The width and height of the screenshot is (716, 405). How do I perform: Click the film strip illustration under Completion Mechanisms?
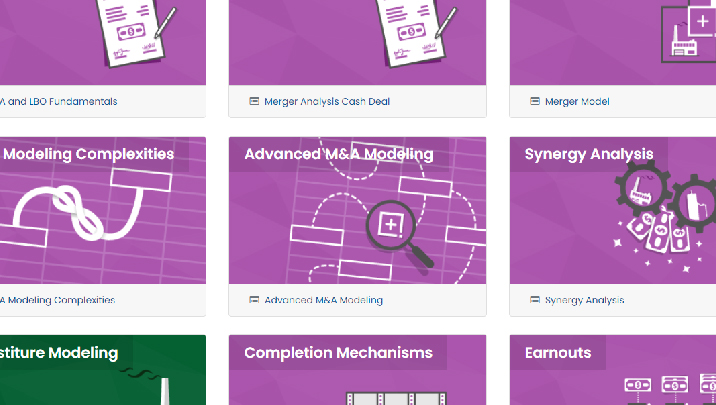(x=395, y=398)
